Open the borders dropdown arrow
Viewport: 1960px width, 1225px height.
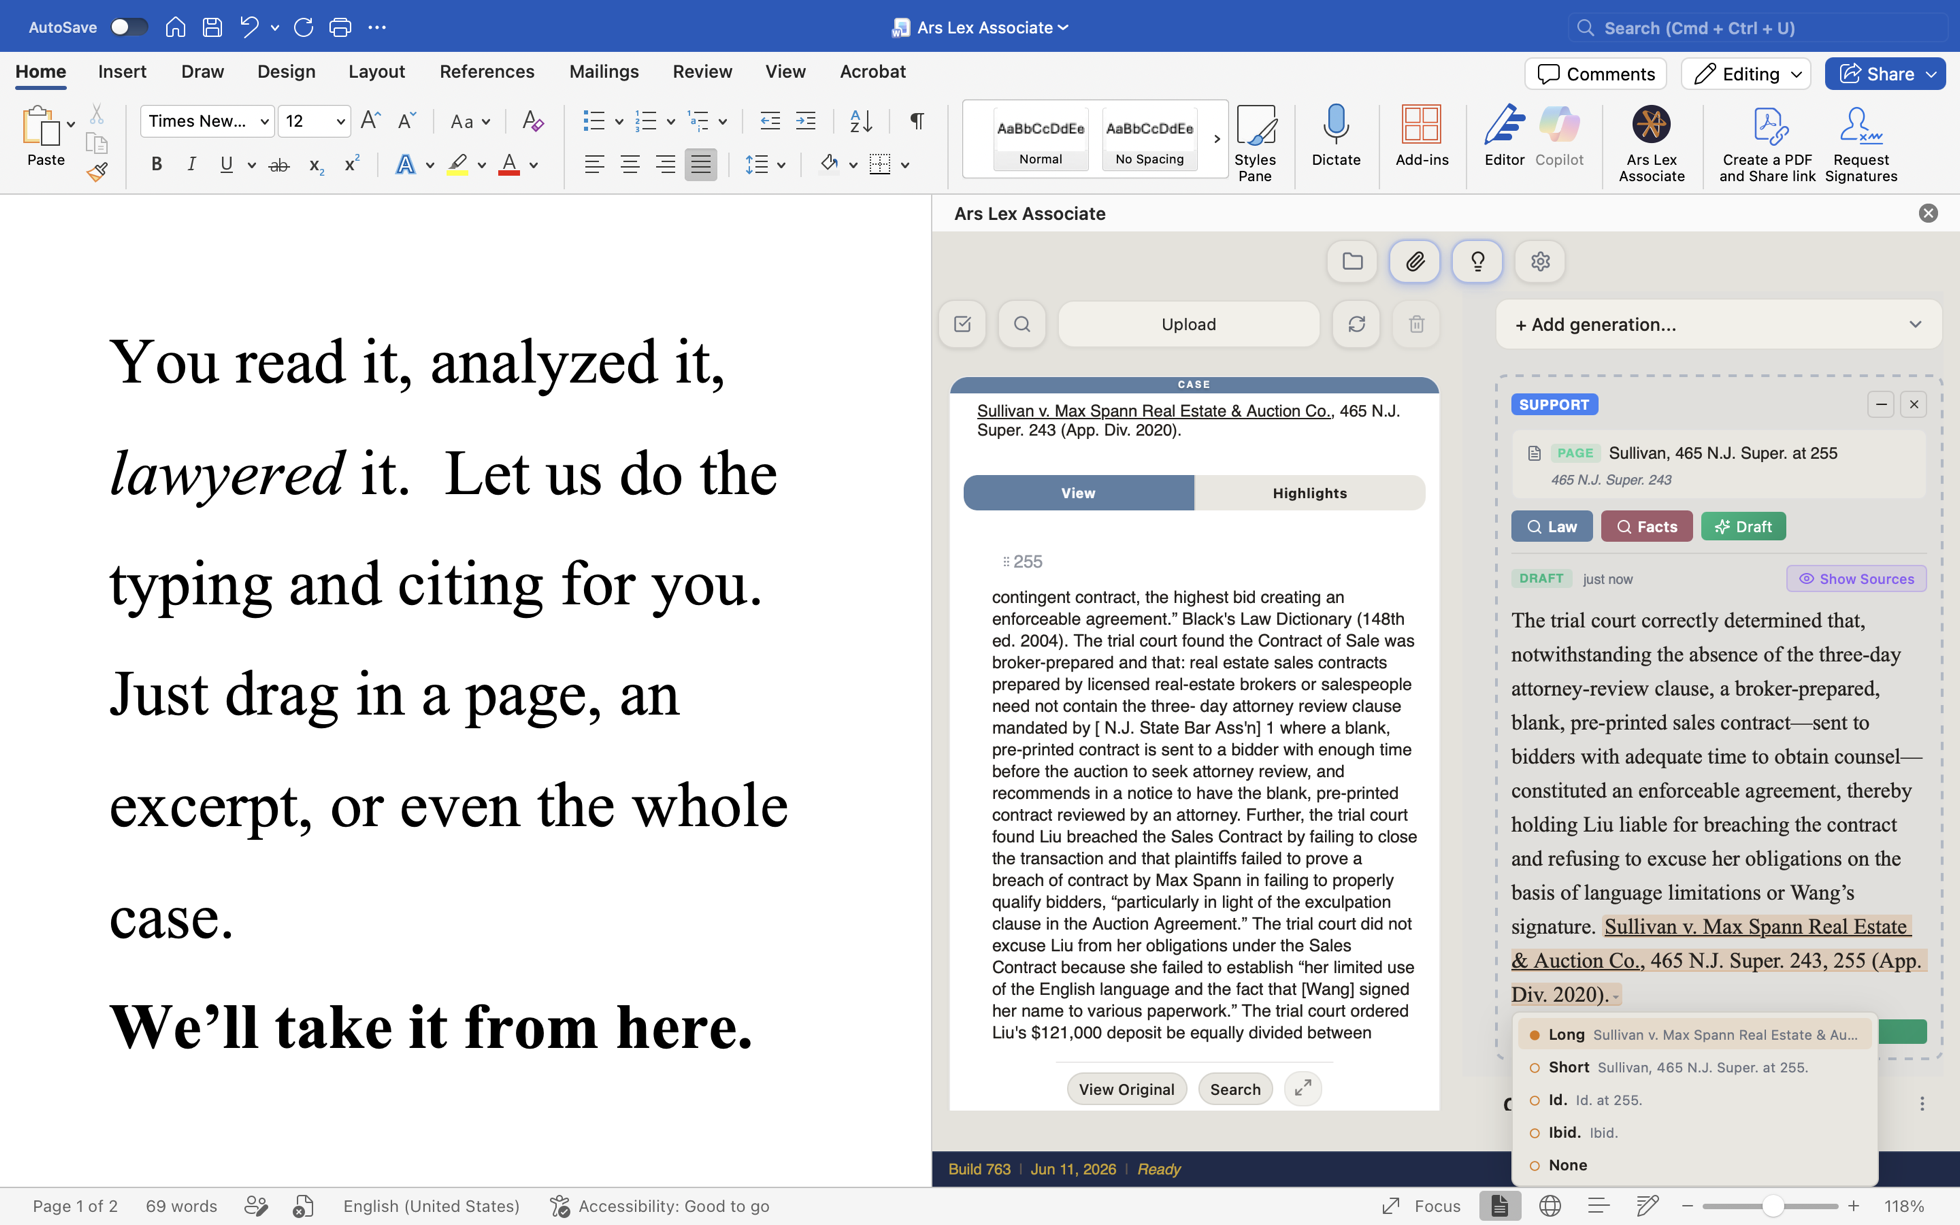[905, 165]
